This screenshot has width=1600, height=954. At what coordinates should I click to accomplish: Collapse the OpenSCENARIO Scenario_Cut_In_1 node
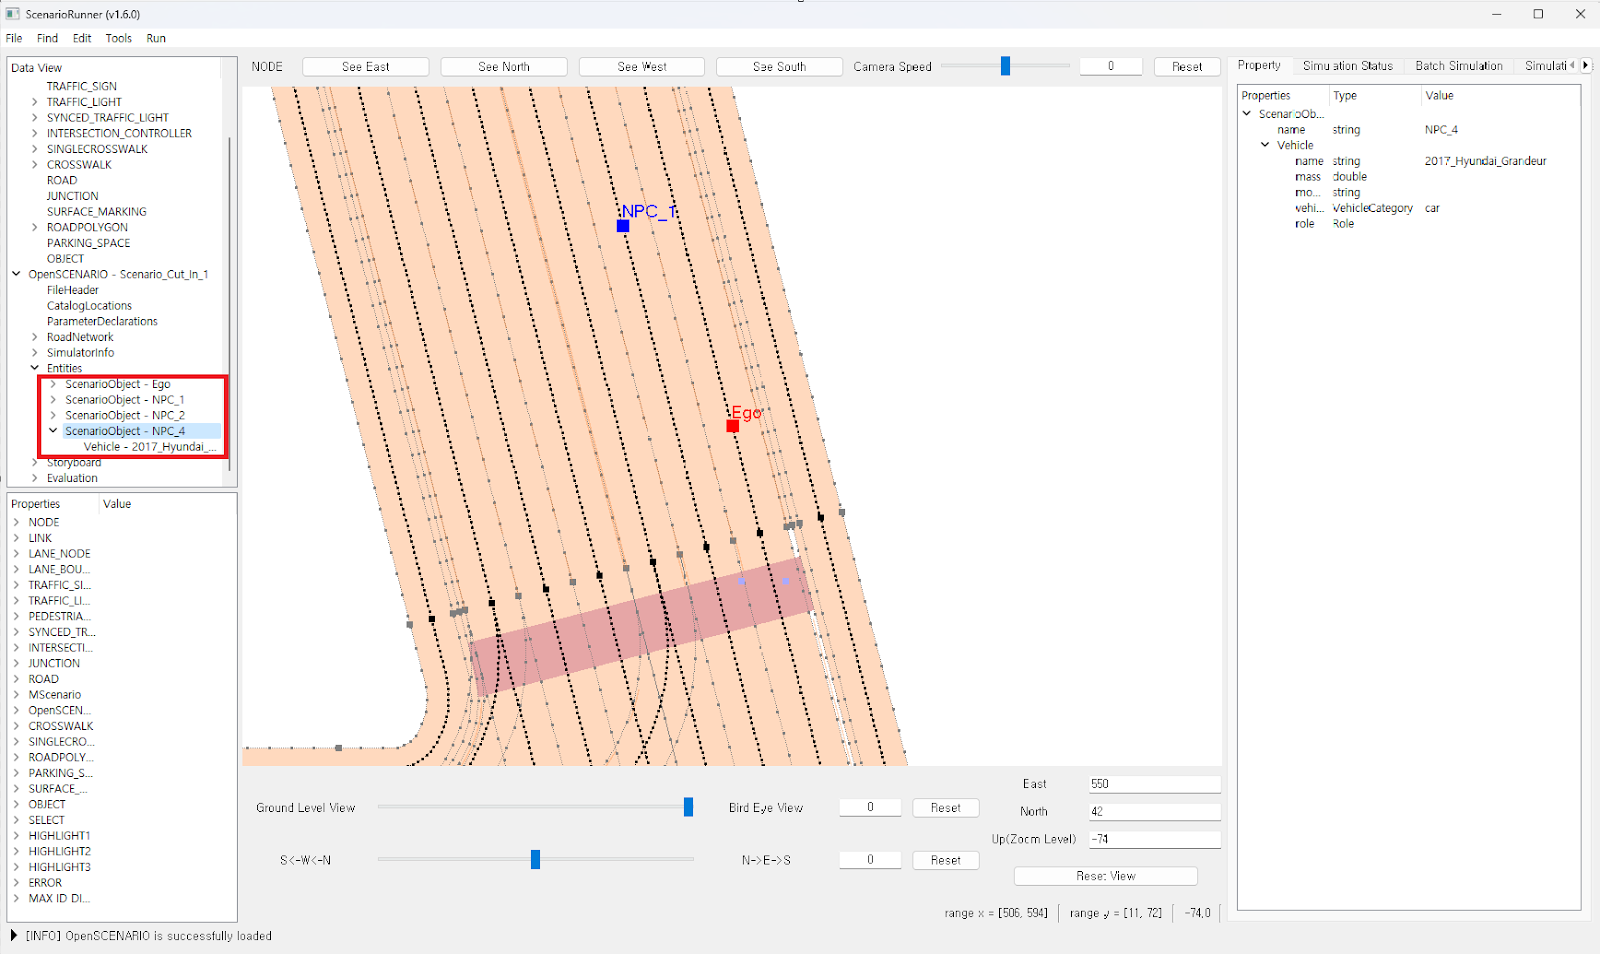pyautogui.click(x=16, y=274)
